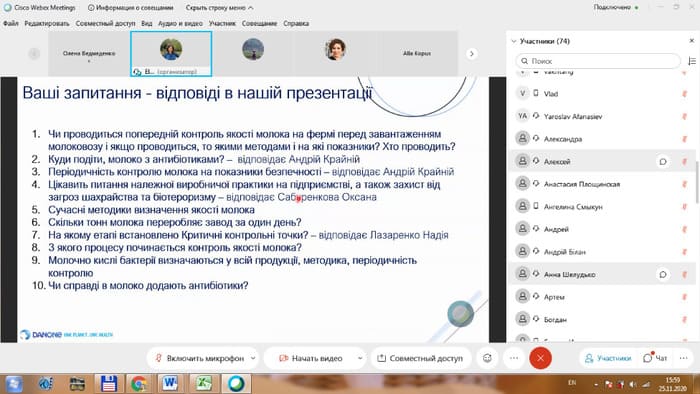The height and width of the screenshot is (394, 700).
Task: Toggle Начать видео camera button
Action: [310, 358]
